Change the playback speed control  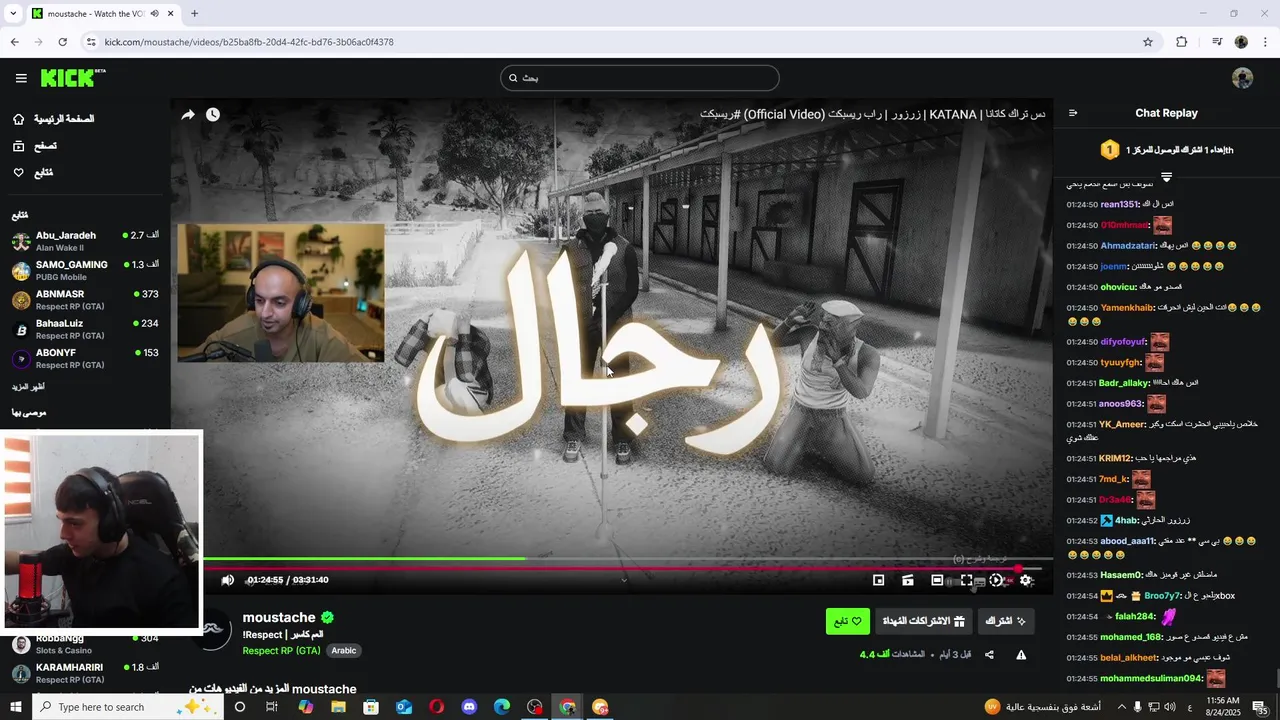pos(996,580)
